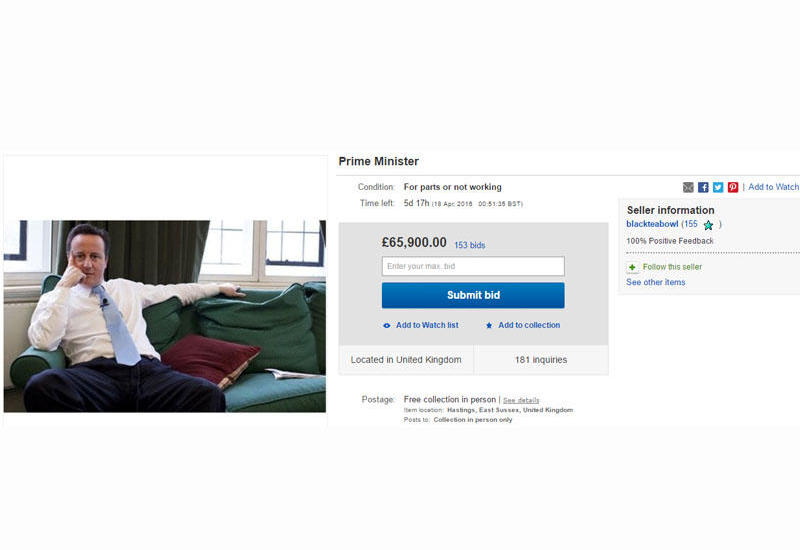Image resolution: width=800 pixels, height=550 pixels.
Task: Share listing via email icon
Action: coord(688,187)
